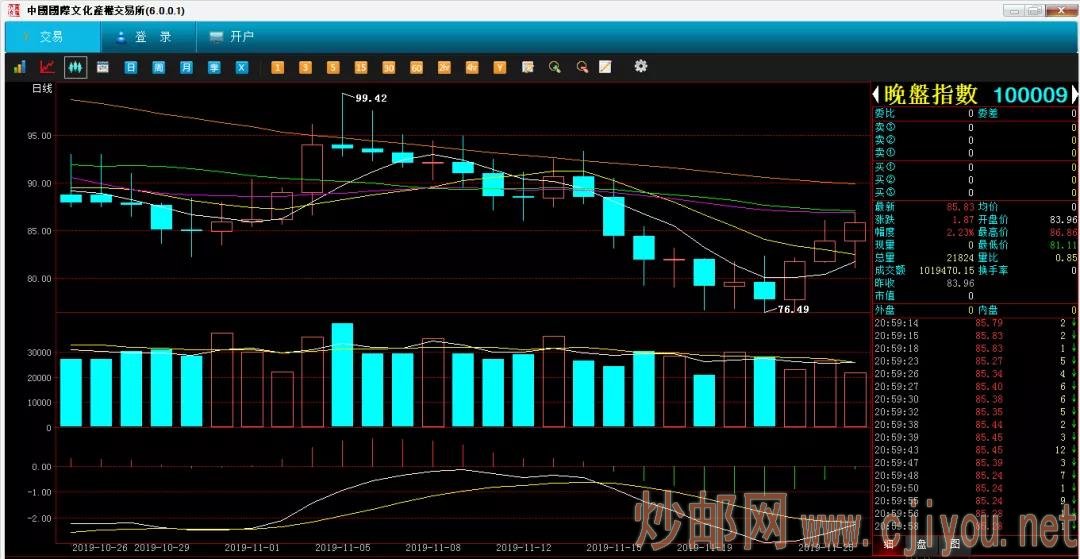Switch to candlestick chart view icon

pyautogui.click(x=75, y=67)
